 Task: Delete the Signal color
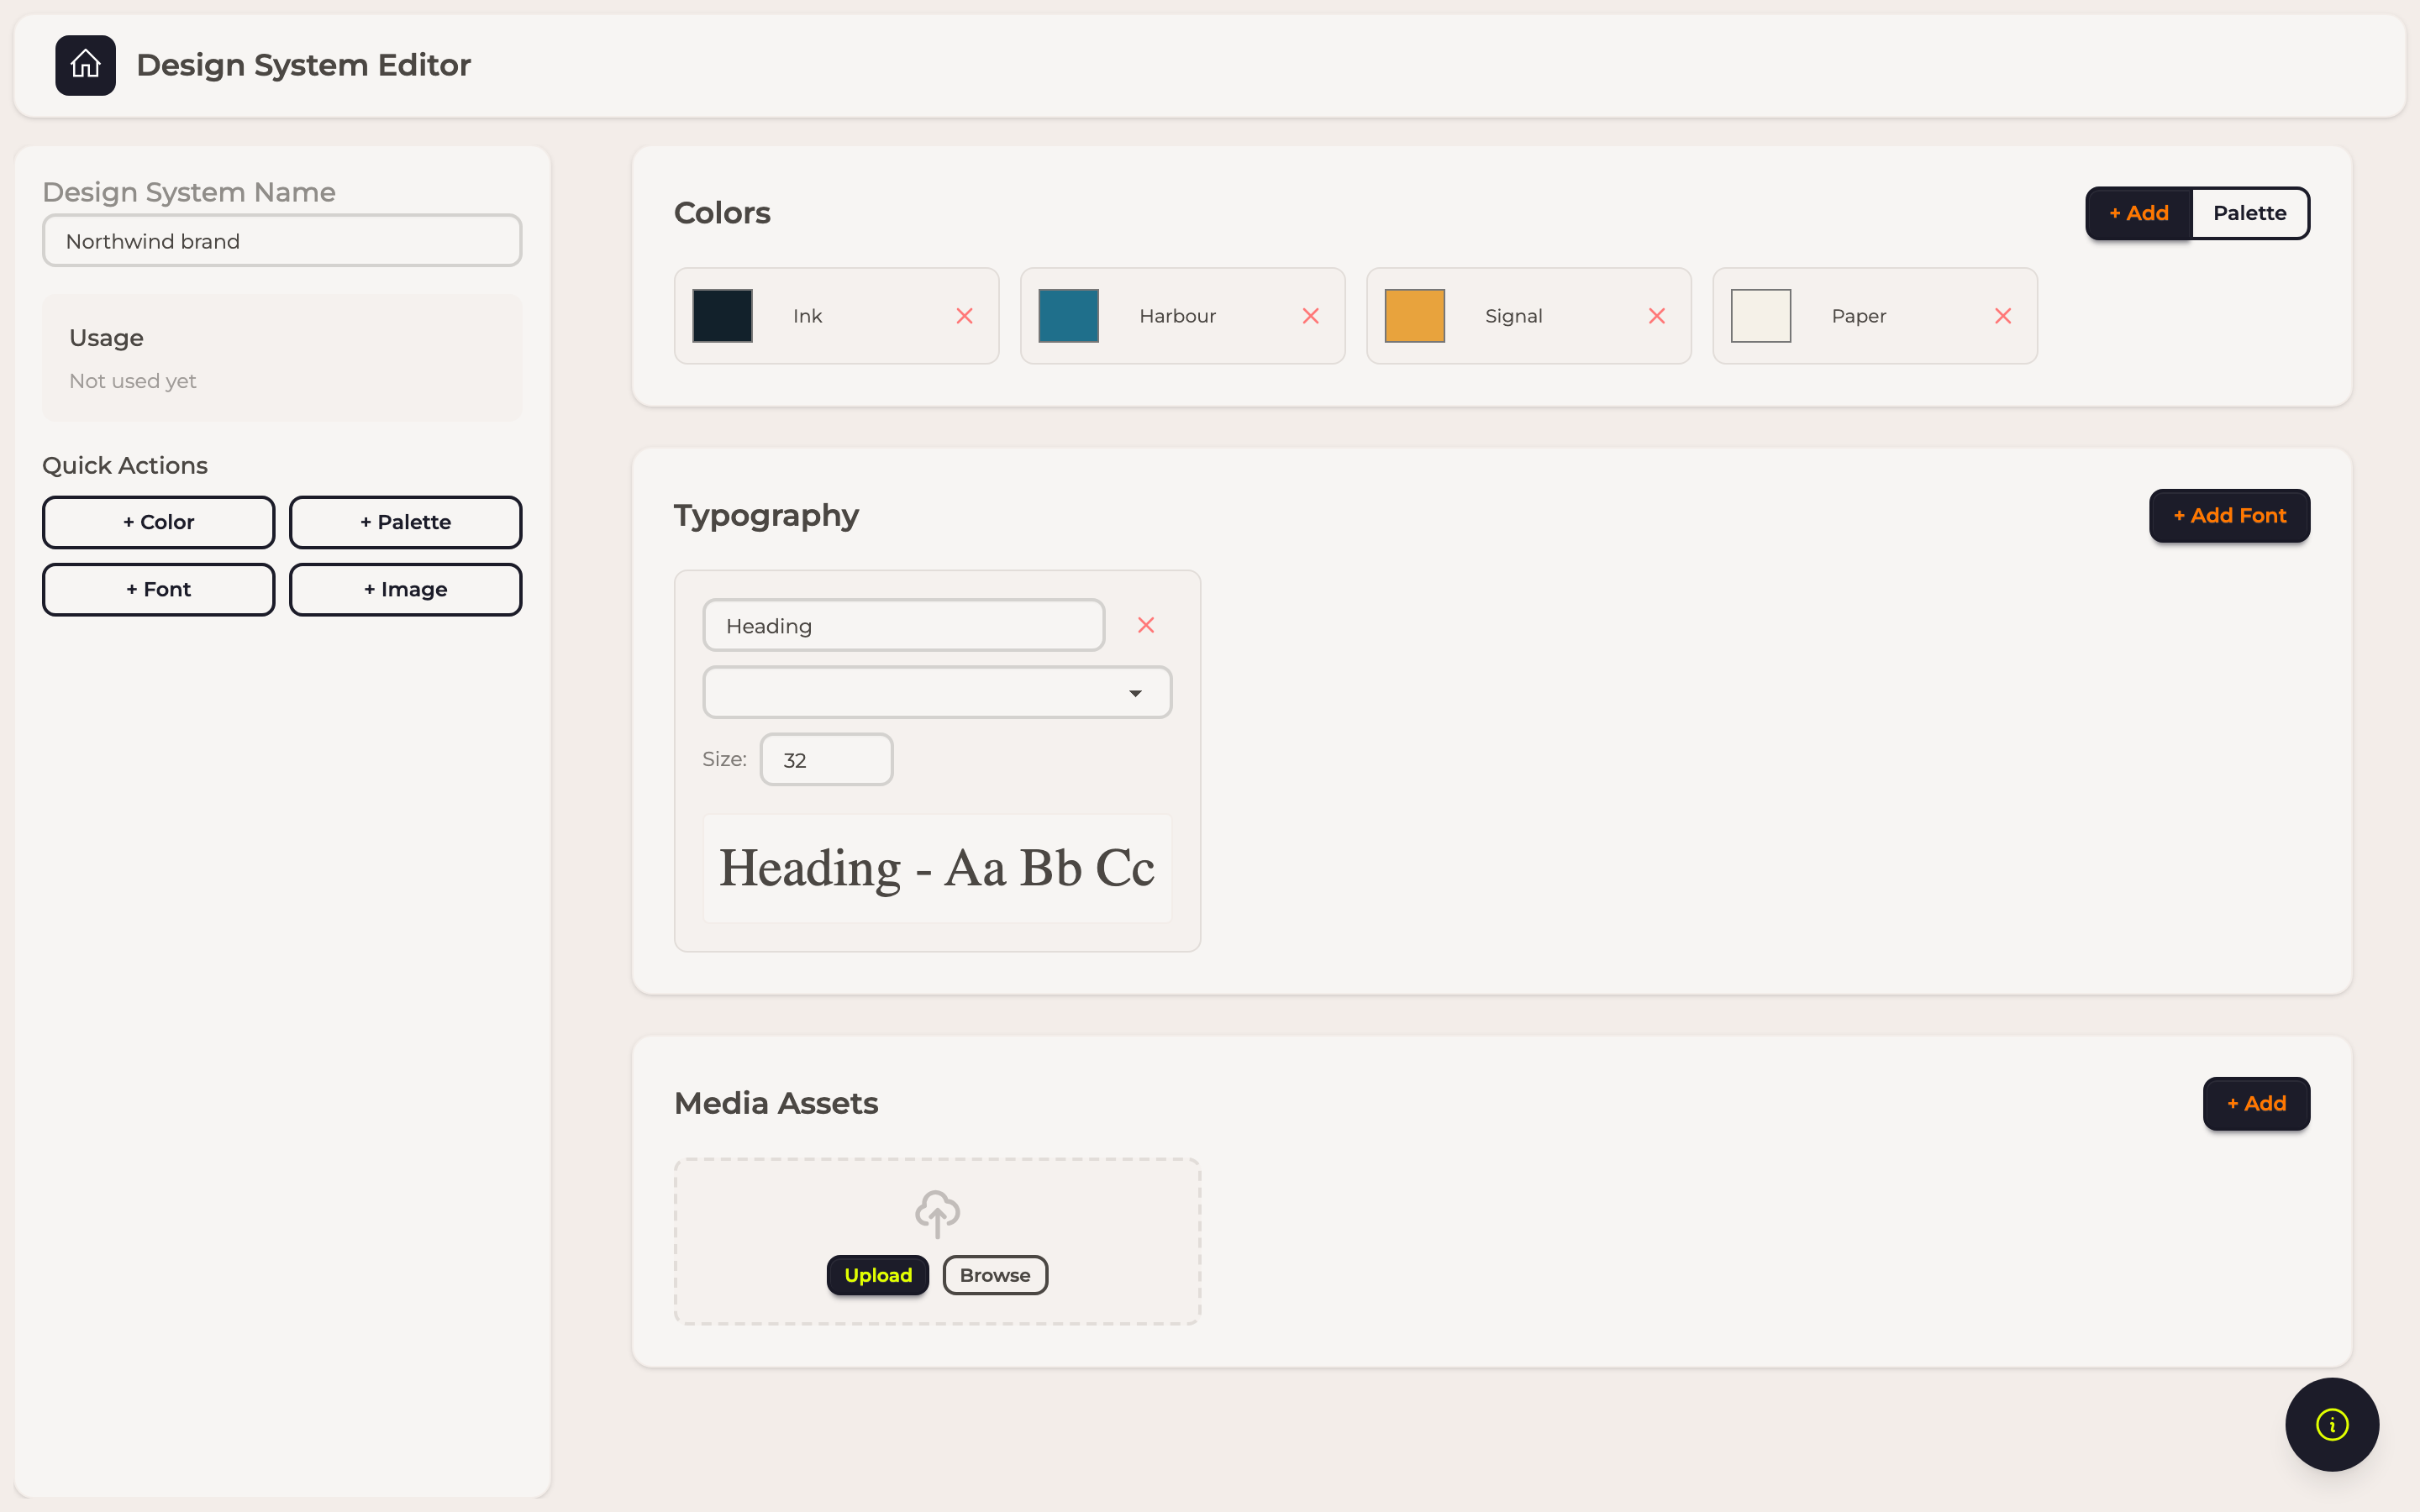(1656, 316)
